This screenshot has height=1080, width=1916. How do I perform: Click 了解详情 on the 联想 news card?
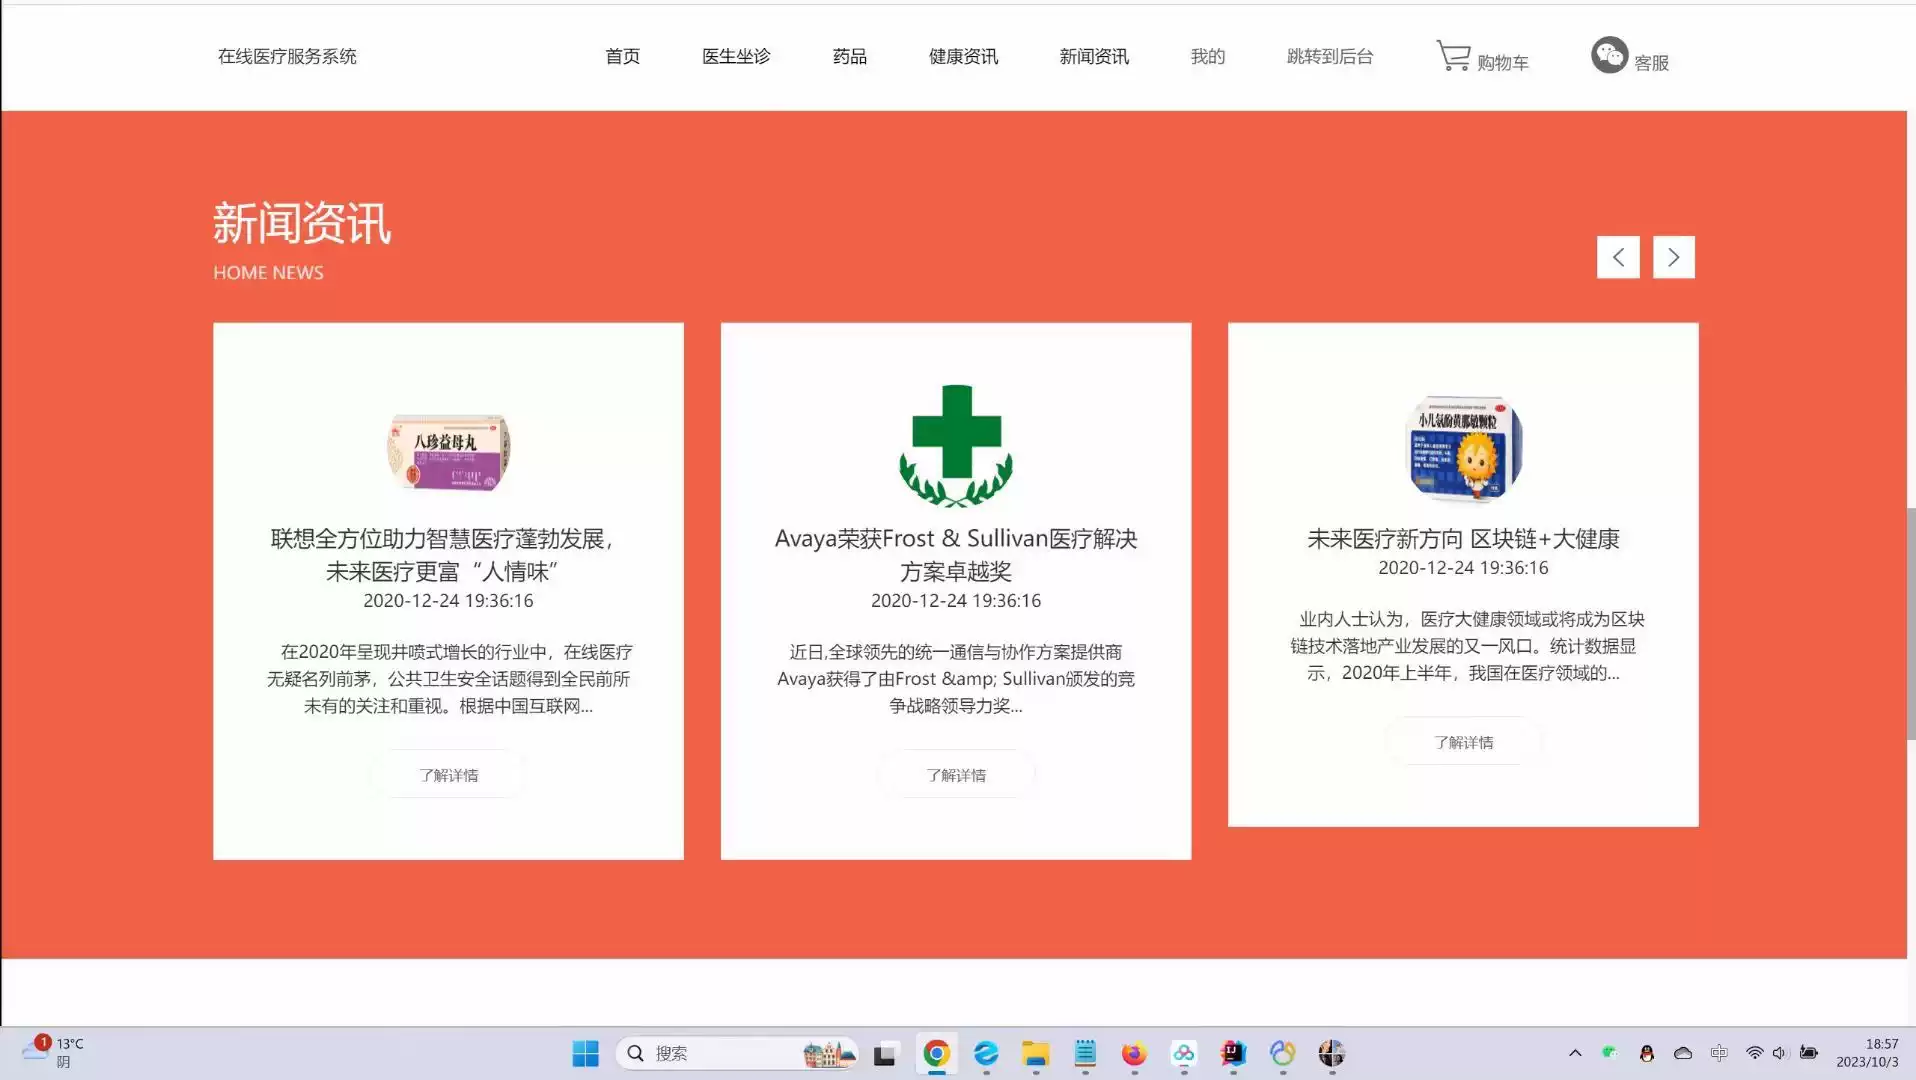point(448,775)
